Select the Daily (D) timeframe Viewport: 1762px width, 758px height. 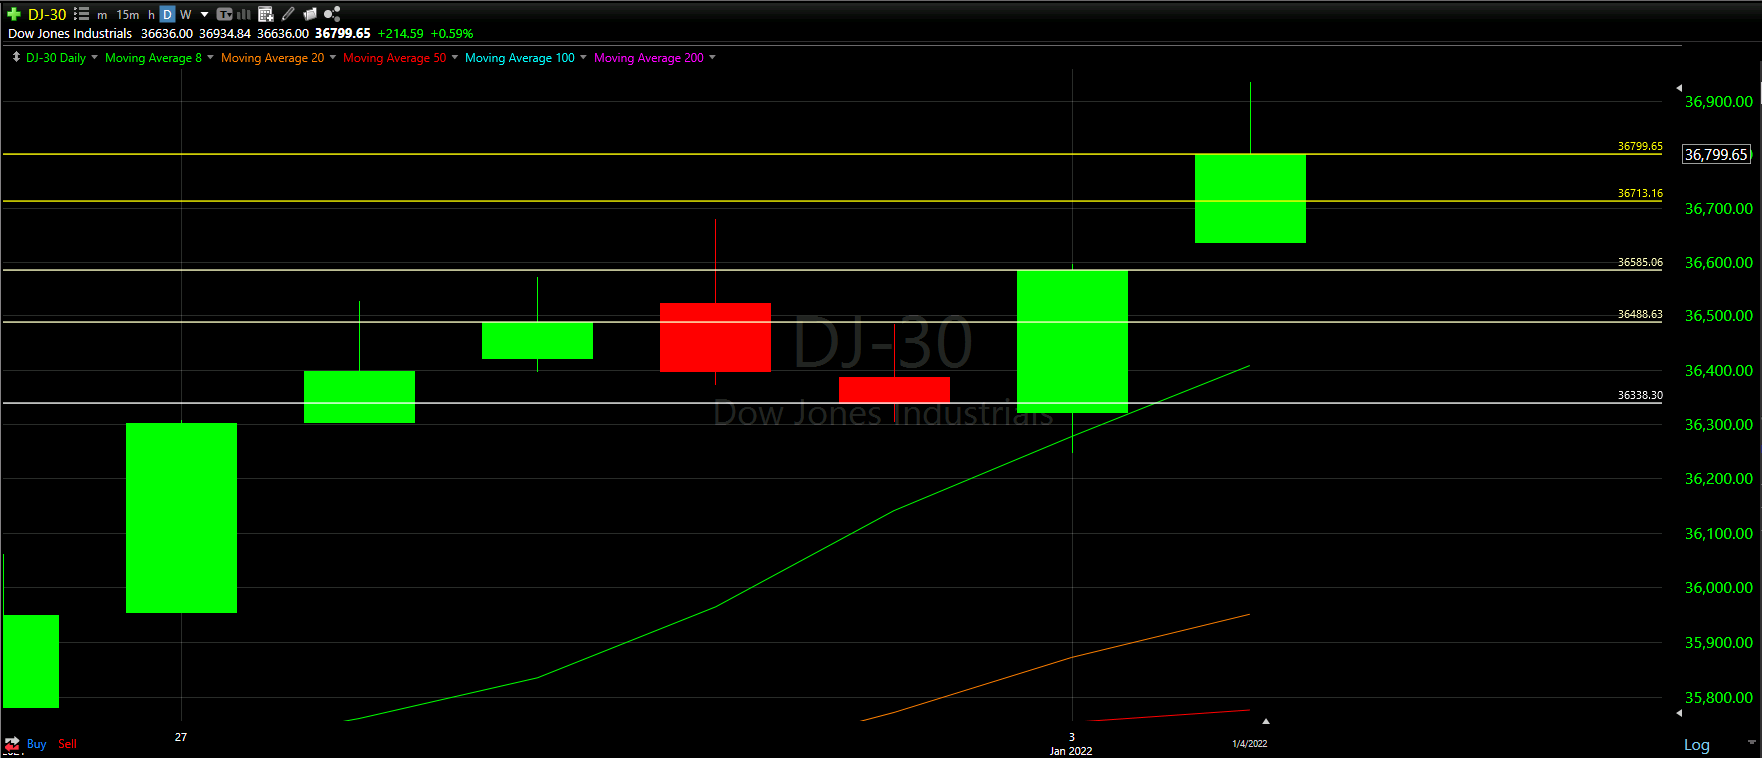pos(167,14)
